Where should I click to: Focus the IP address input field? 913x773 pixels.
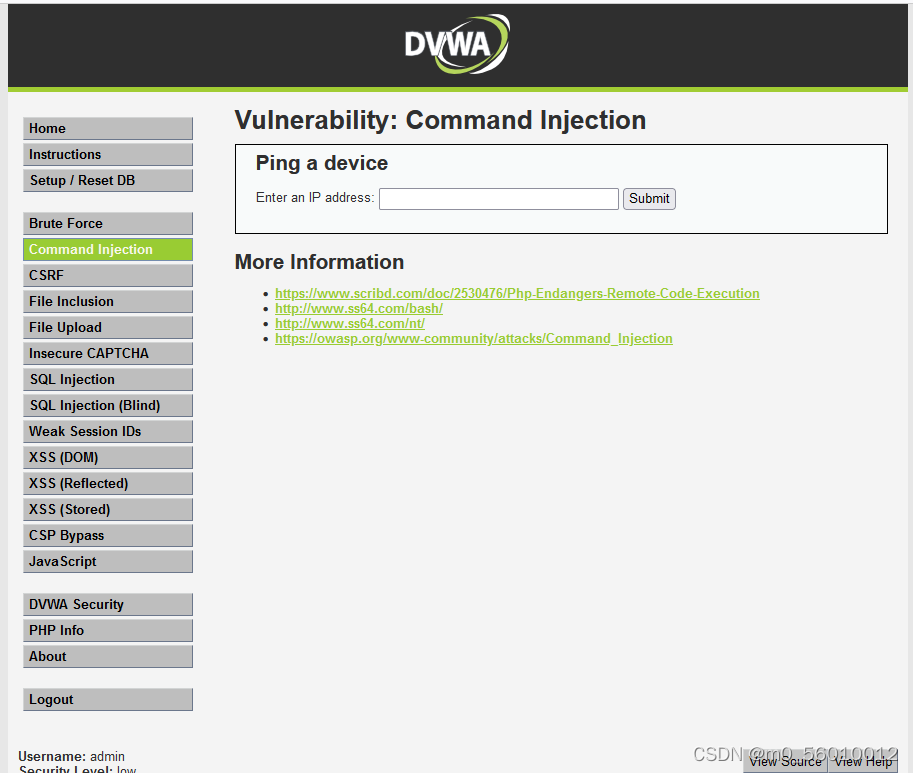(x=499, y=198)
